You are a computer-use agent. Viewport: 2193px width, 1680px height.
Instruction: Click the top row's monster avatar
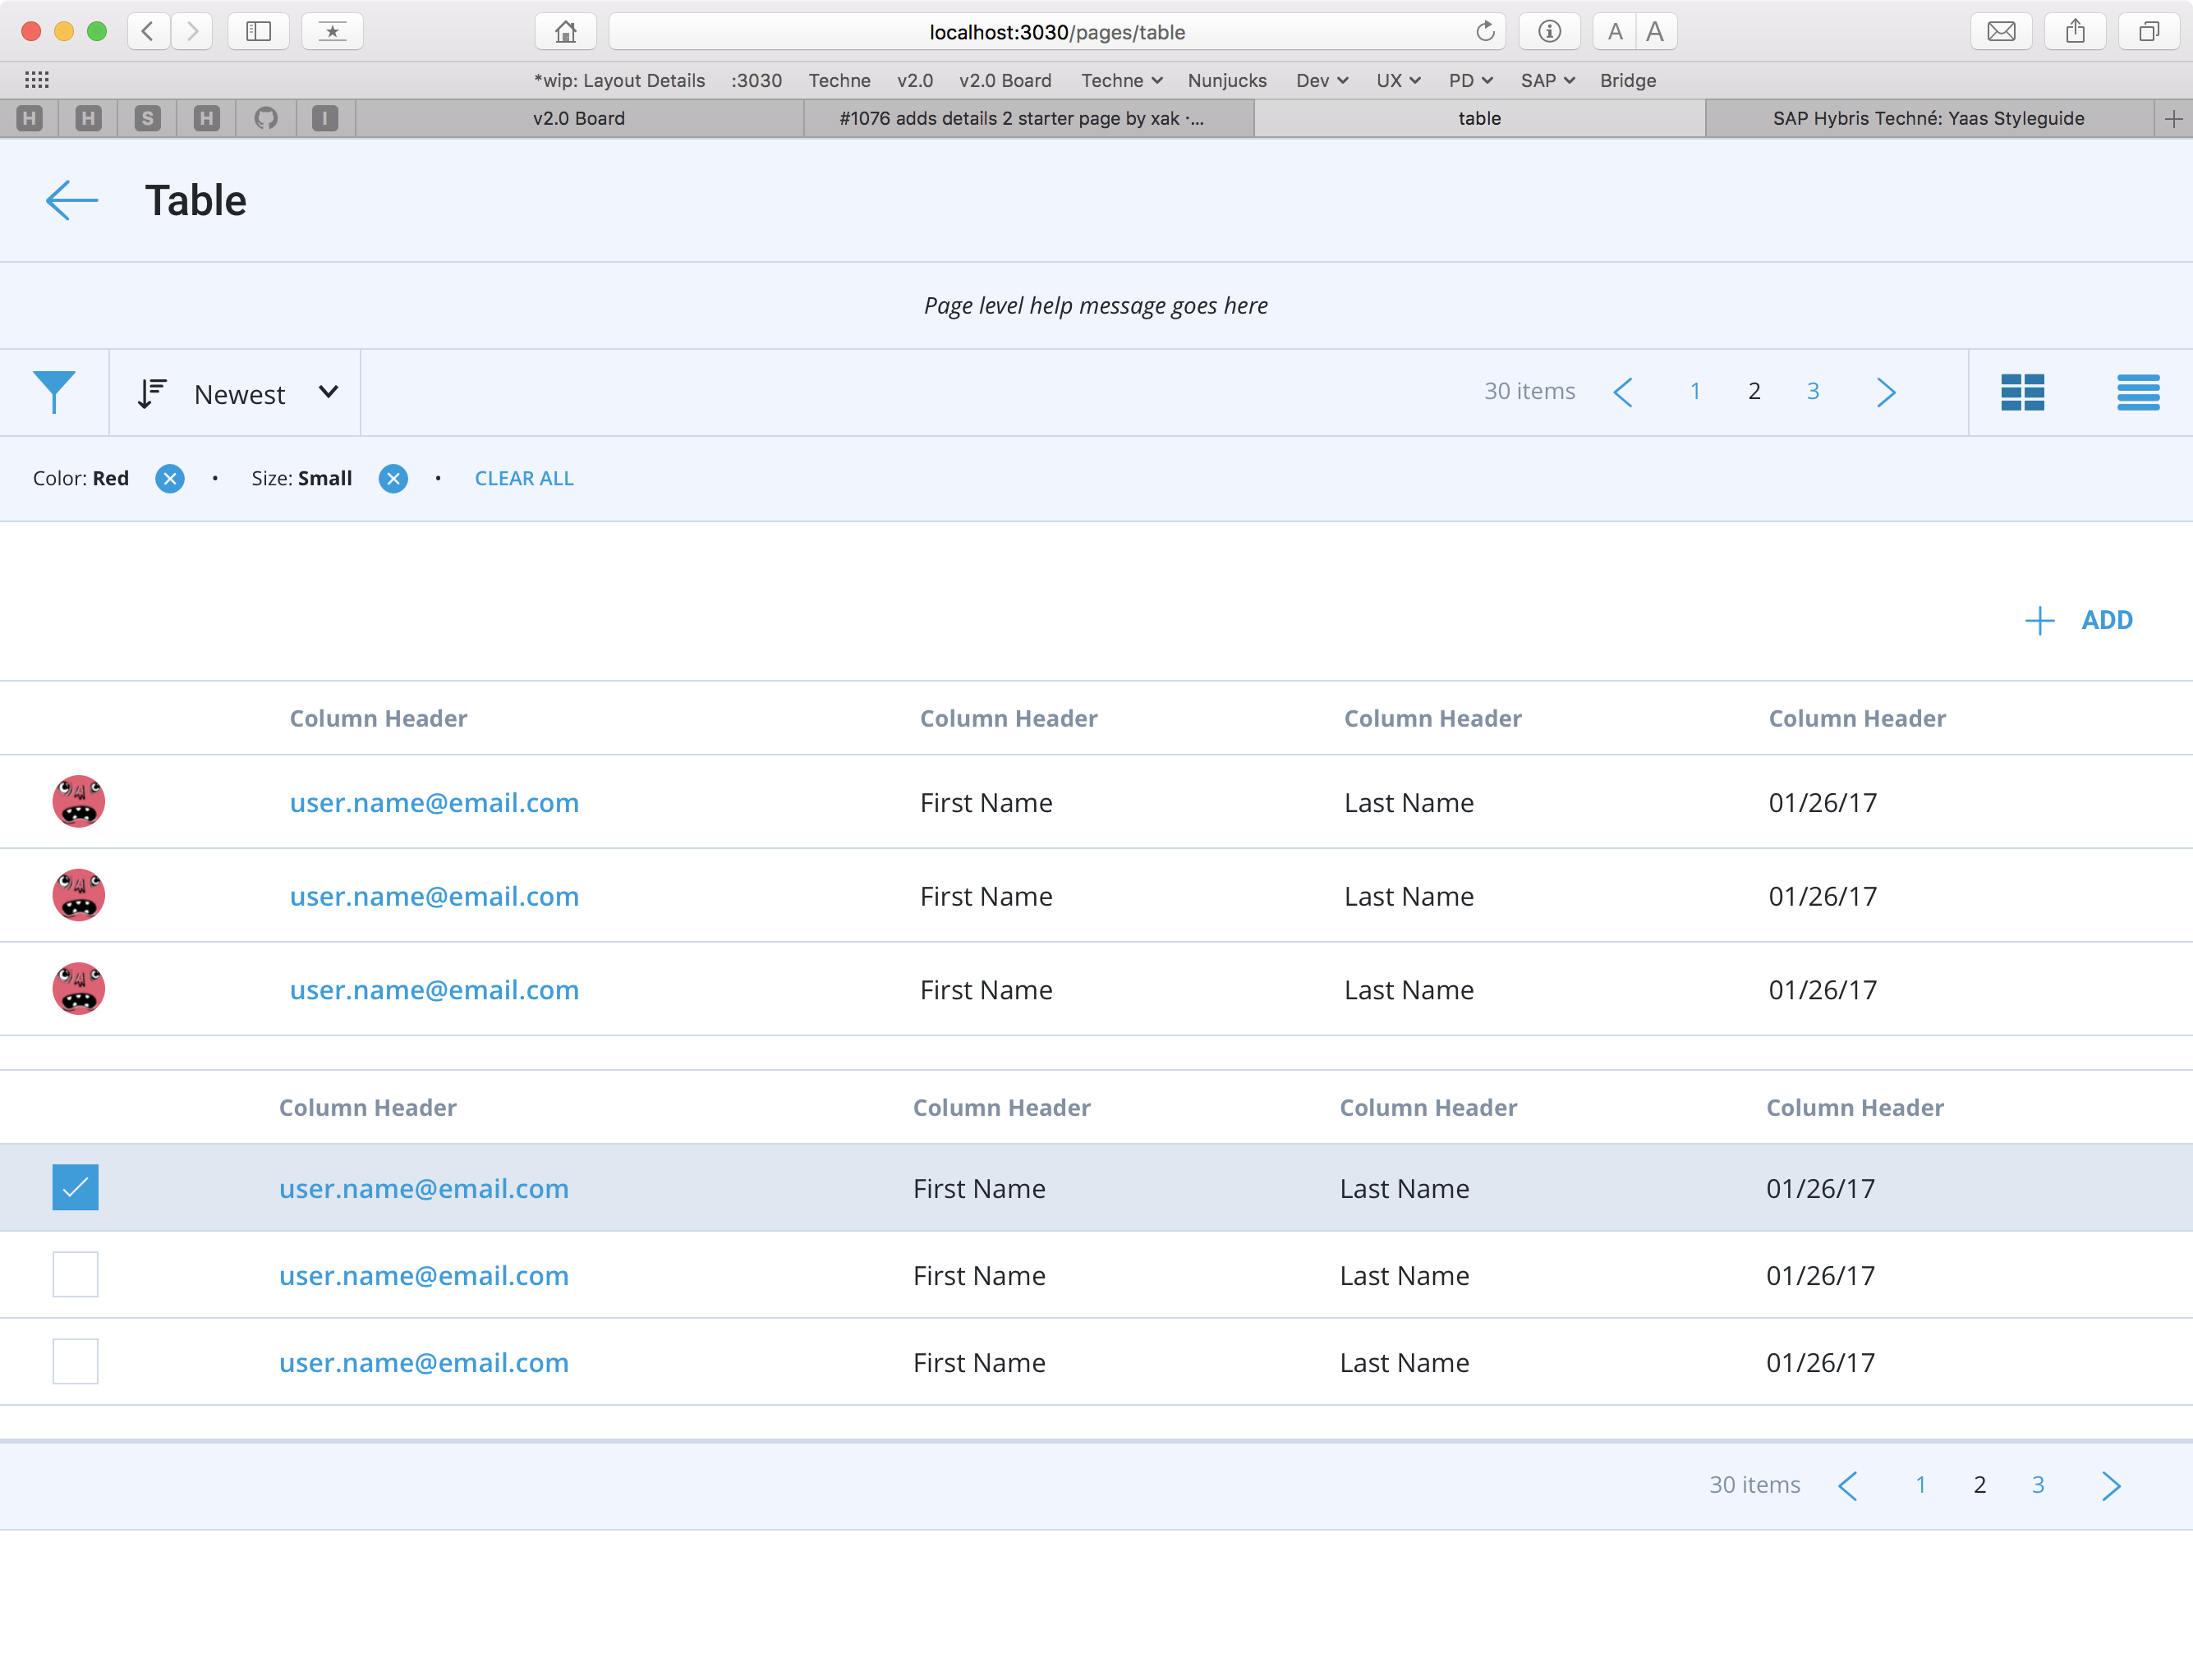78,801
